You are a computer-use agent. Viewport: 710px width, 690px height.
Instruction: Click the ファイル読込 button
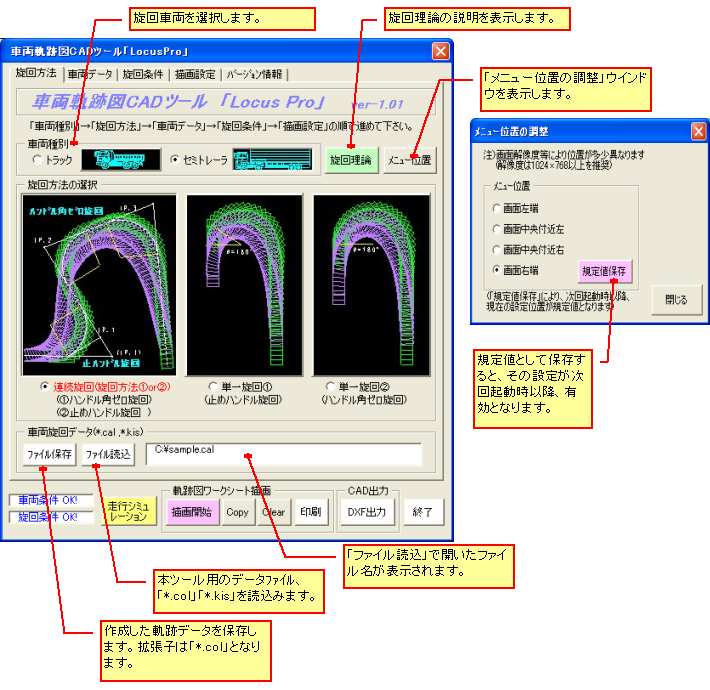[x=108, y=454]
